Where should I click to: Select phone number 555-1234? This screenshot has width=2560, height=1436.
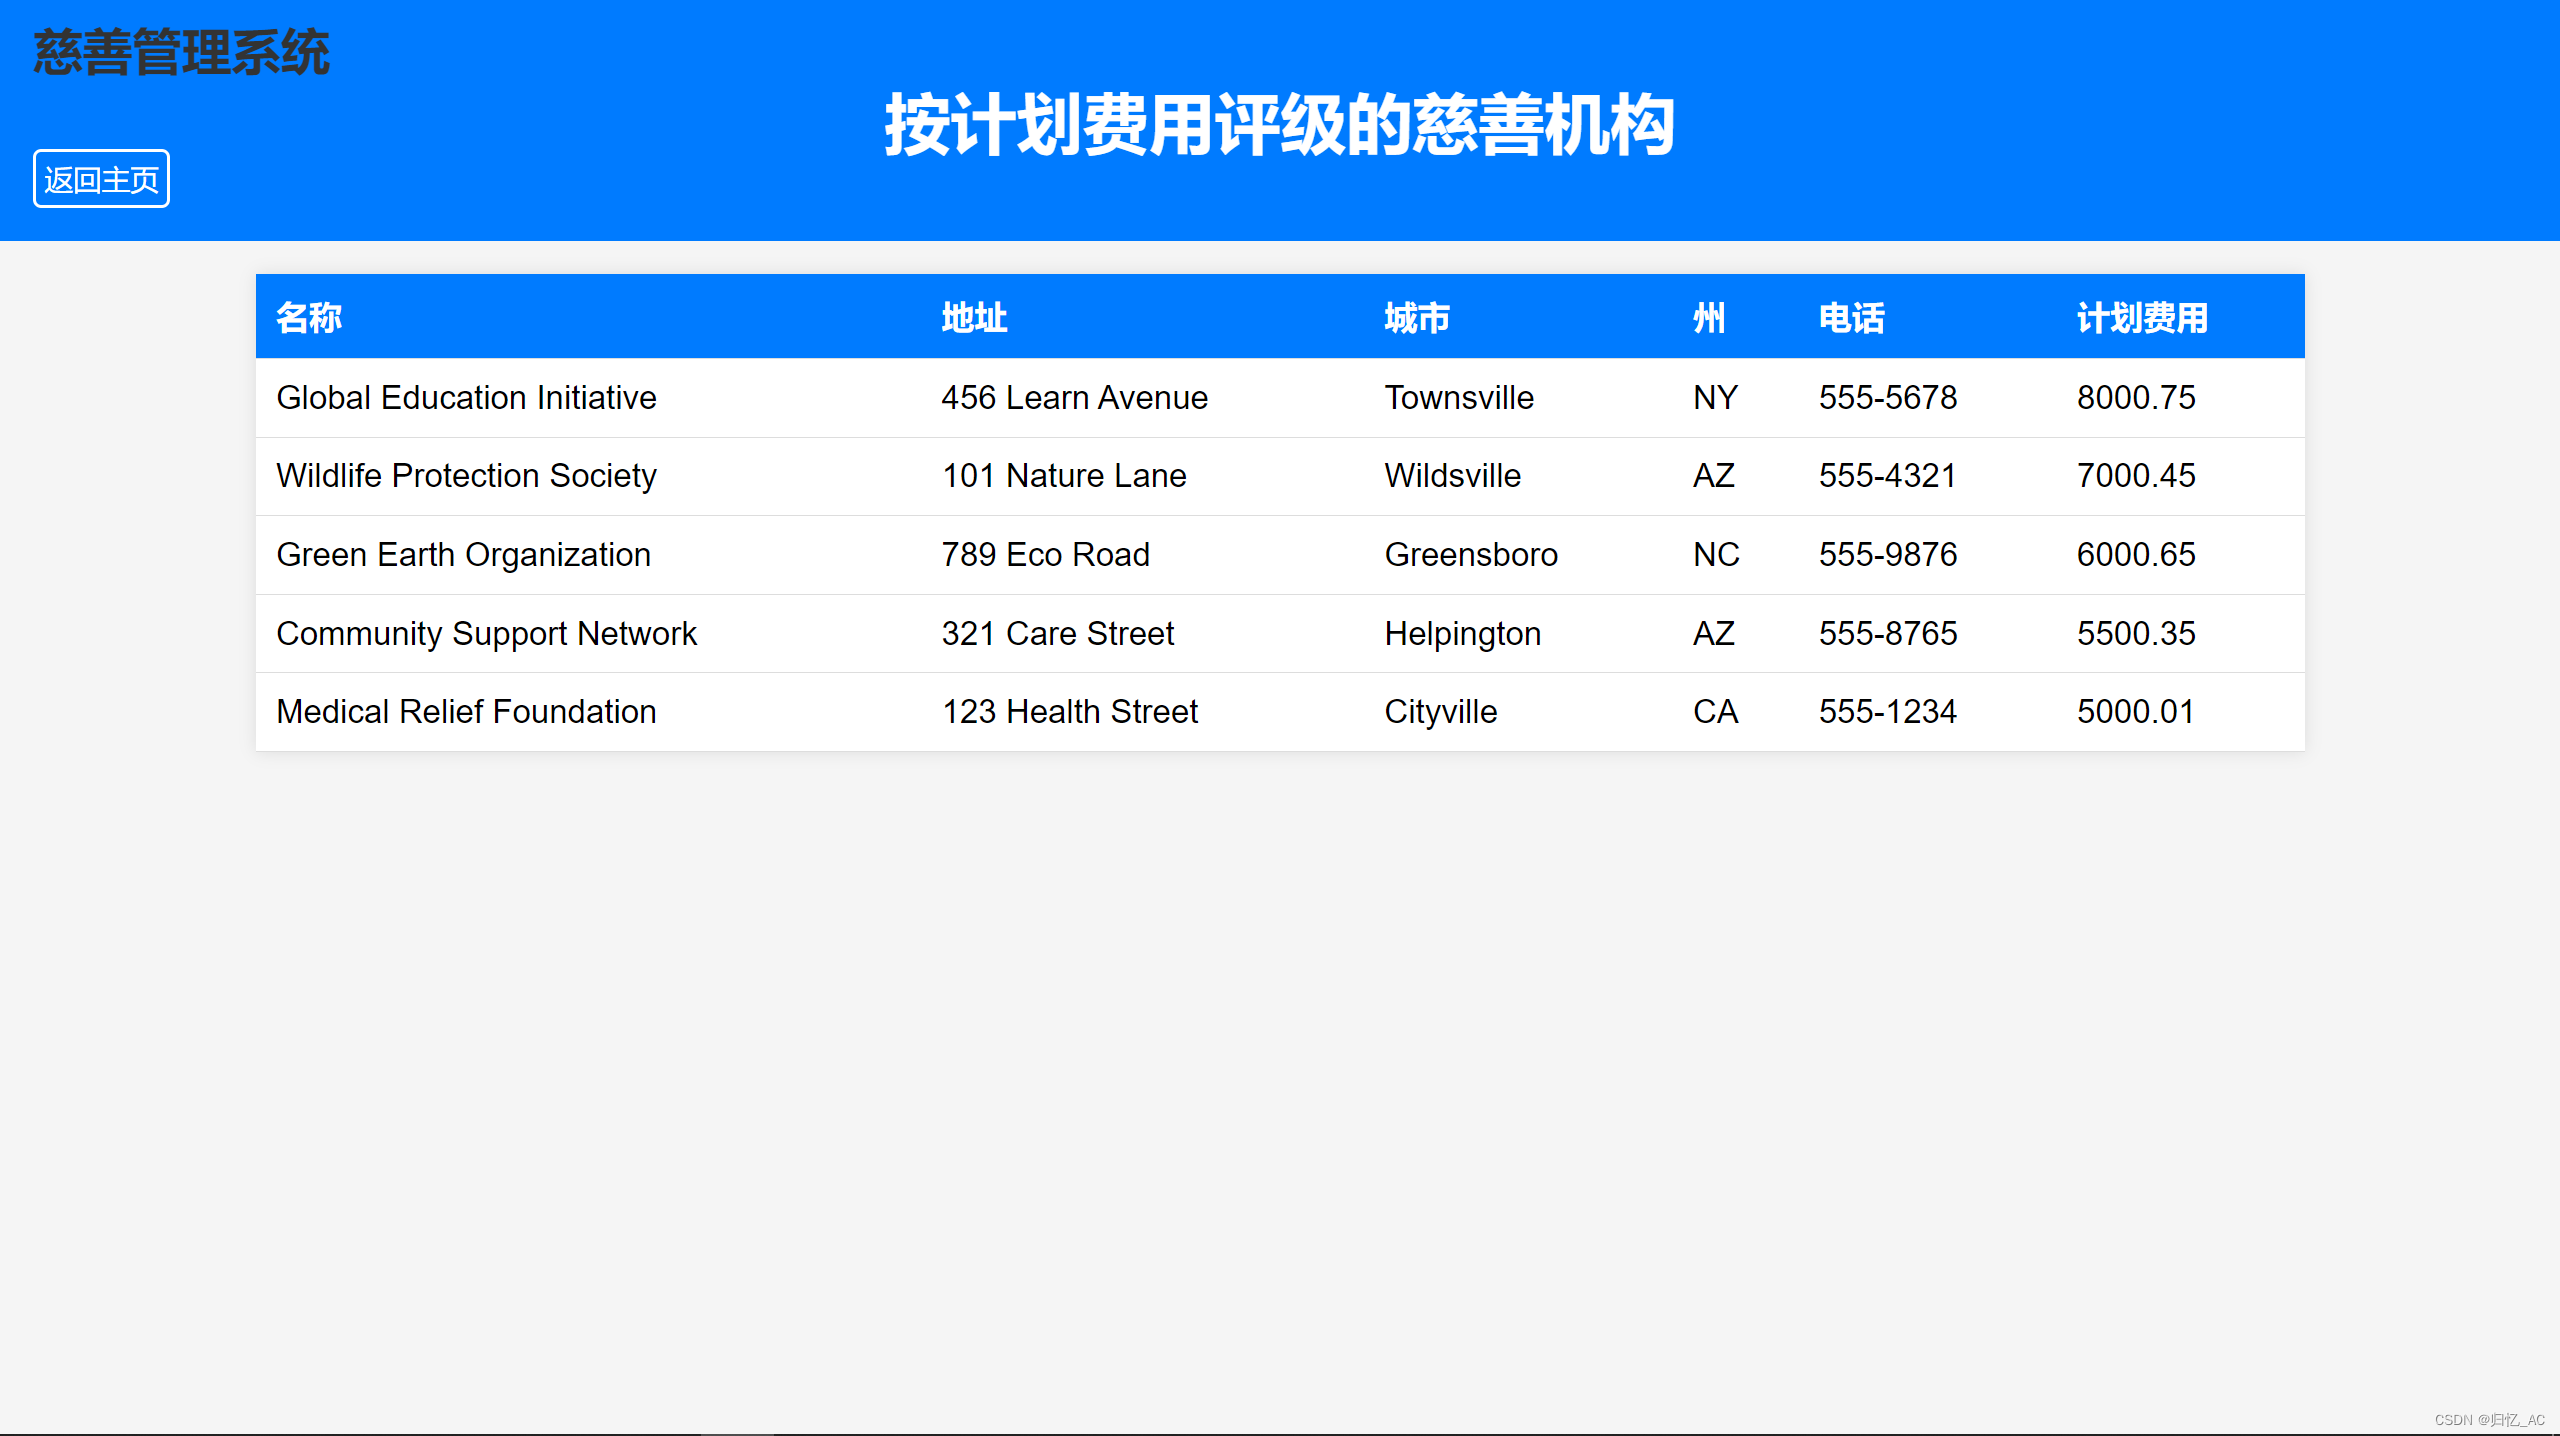(x=1887, y=711)
